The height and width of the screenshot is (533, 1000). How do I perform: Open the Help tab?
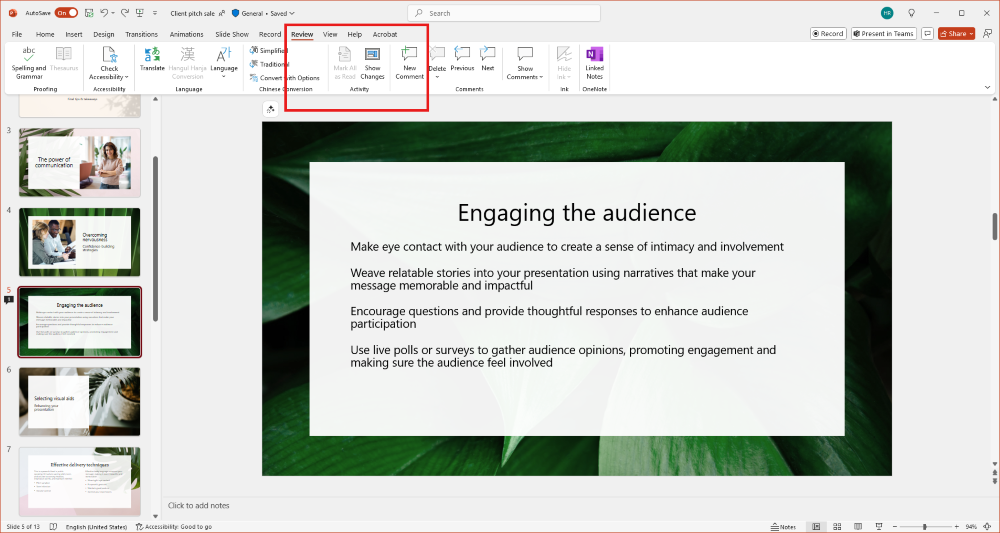click(x=355, y=34)
